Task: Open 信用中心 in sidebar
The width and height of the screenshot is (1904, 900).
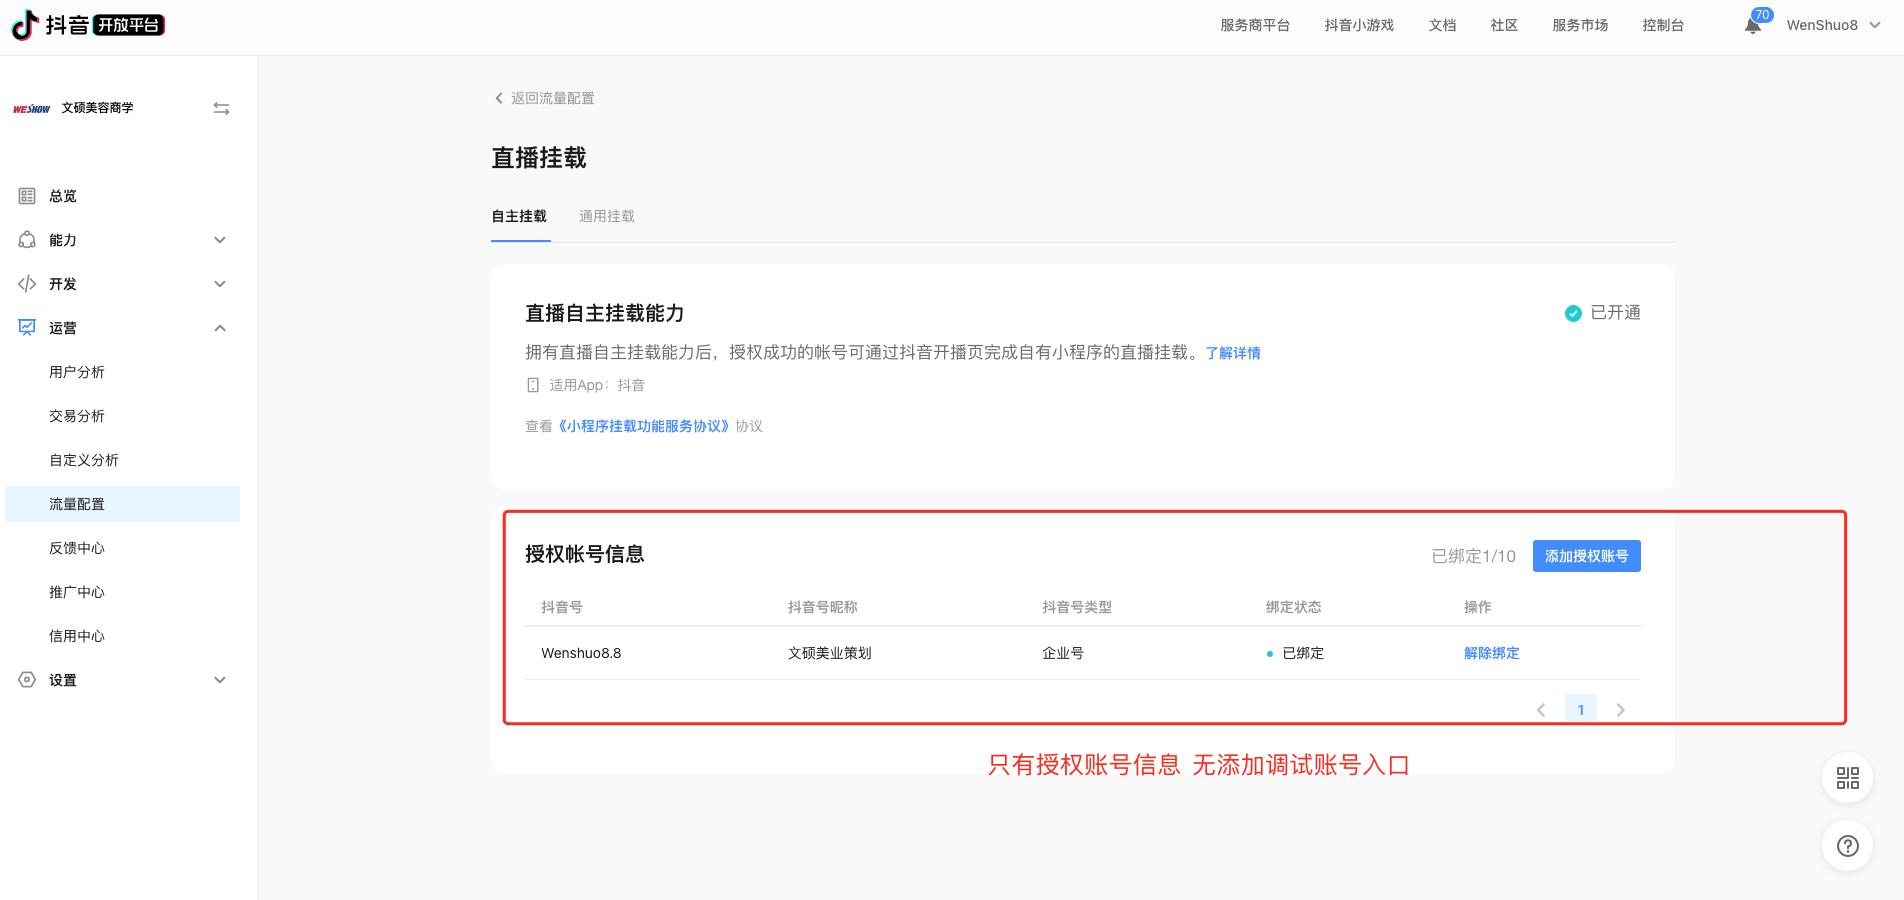Action: click(77, 636)
